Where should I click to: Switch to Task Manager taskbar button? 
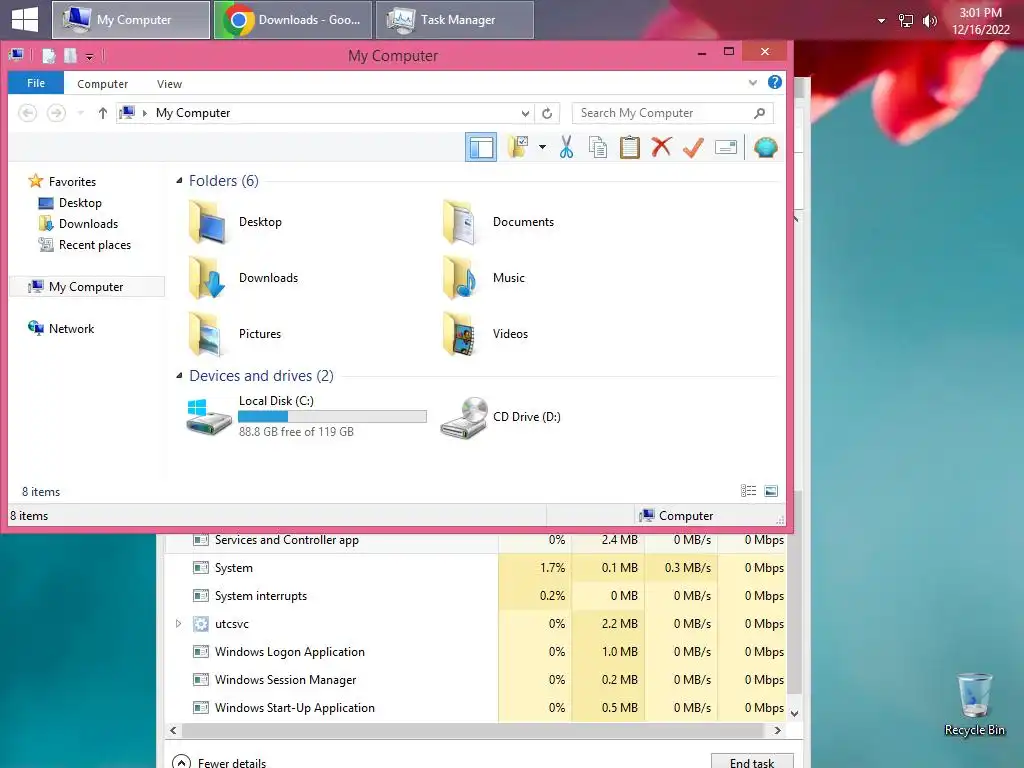click(455, 20)
